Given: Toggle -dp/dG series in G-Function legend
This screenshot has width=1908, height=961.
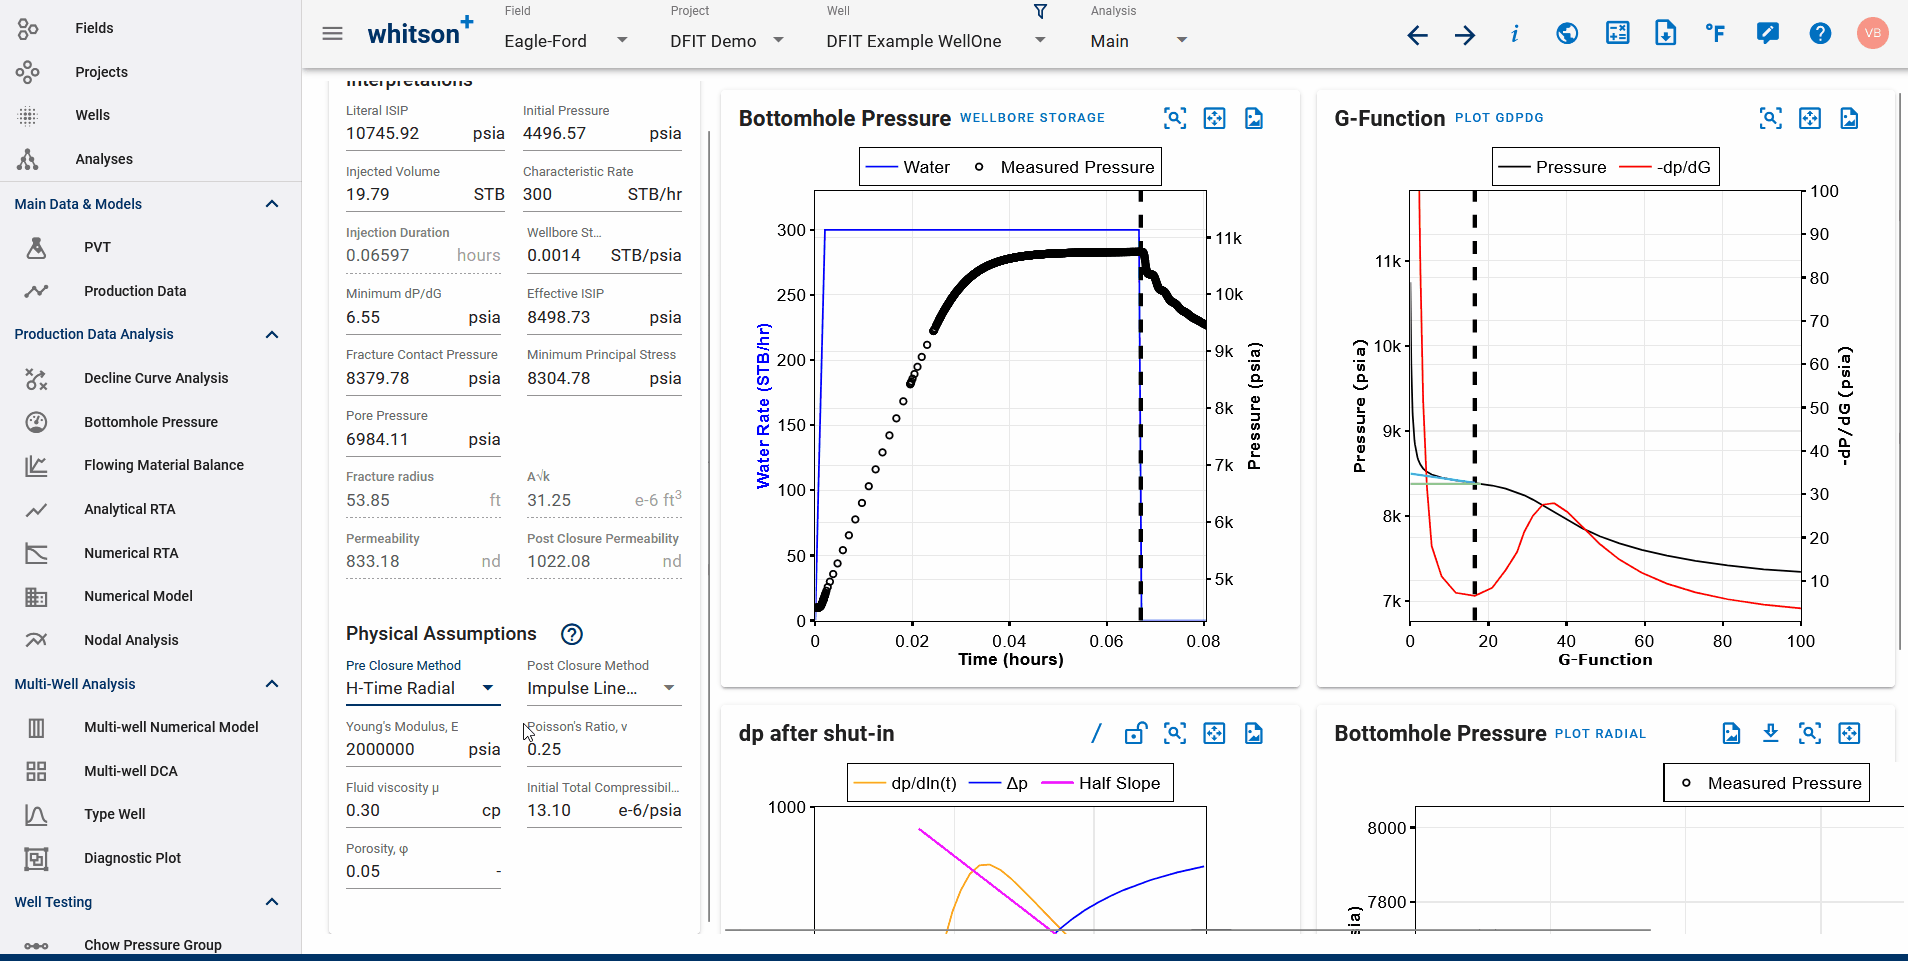Looking at the screenshot, I should coord(1665,167).
